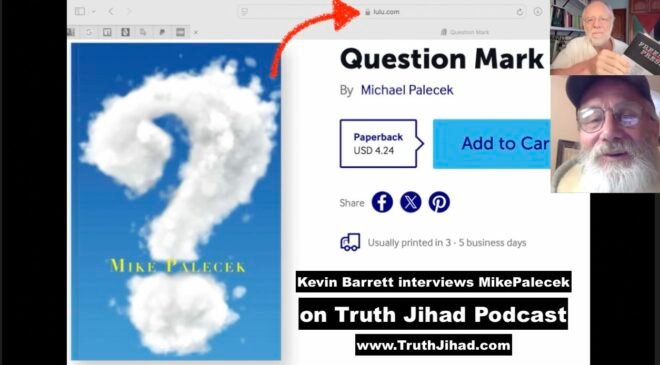Share the book on X
660x365 pixels.
pyautogui.click(x=410, y=202)
